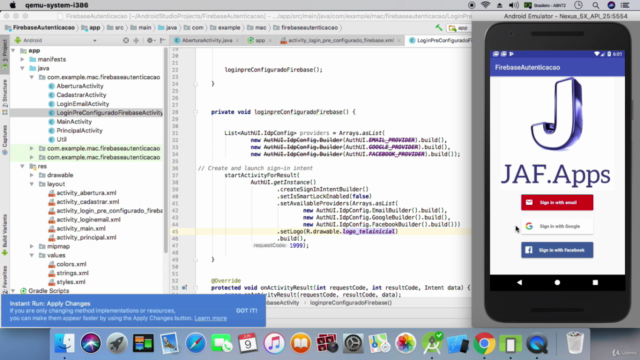Tap Sign in with Facebook in emulator

click(x=557, y=250)
